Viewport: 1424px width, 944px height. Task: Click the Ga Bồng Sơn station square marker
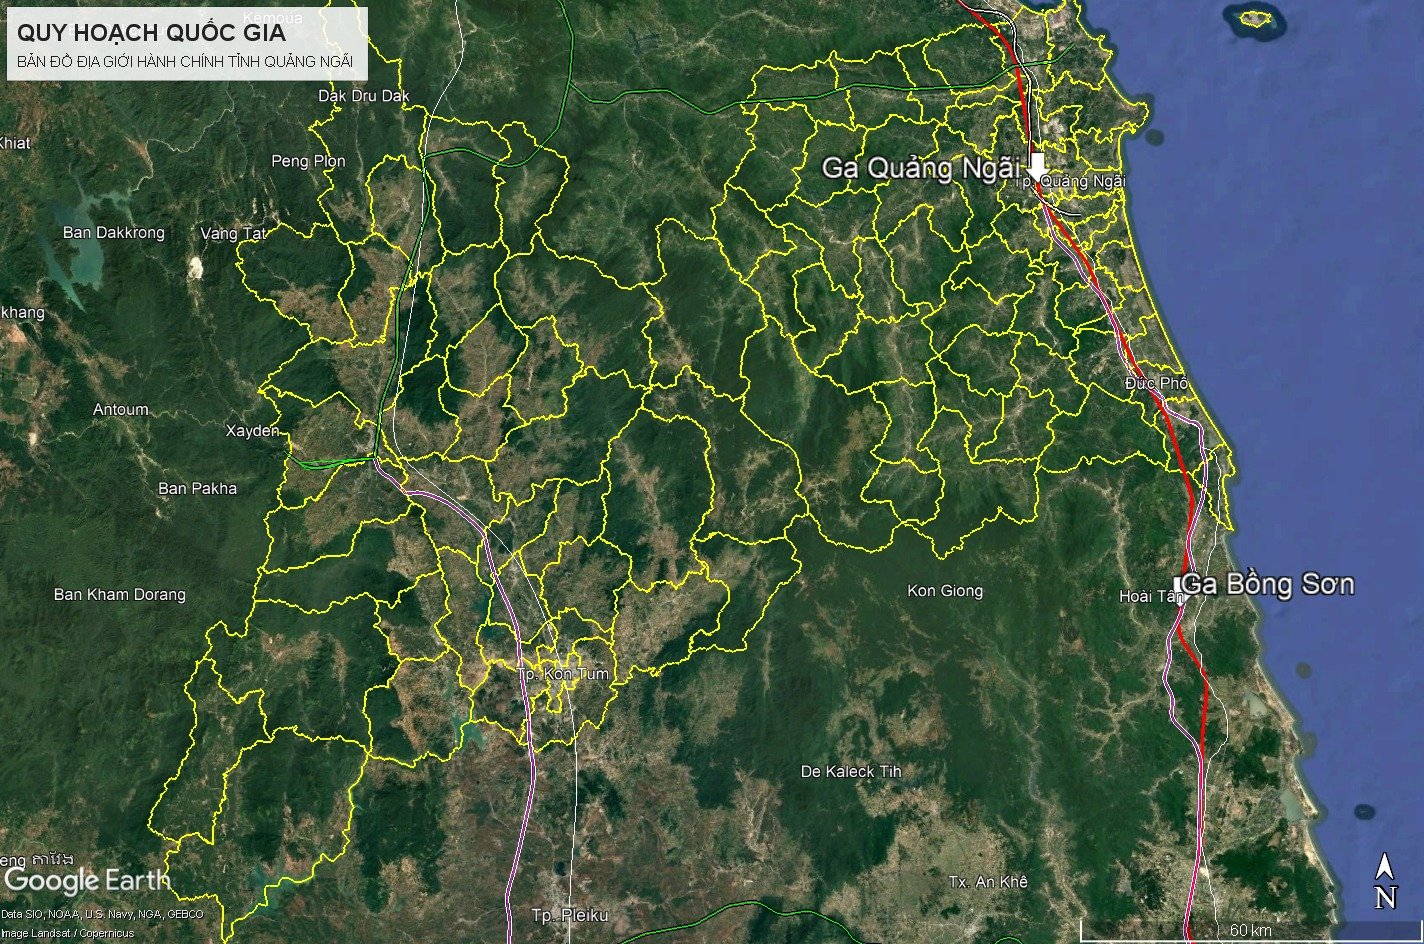1178,584
